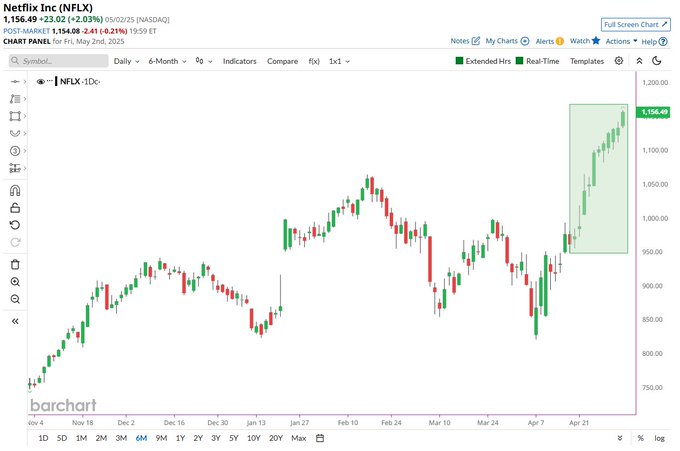Click the Watch star icon
Image resolution: width=680 pixels, height=451 pixels.
(x=596, y=40)
